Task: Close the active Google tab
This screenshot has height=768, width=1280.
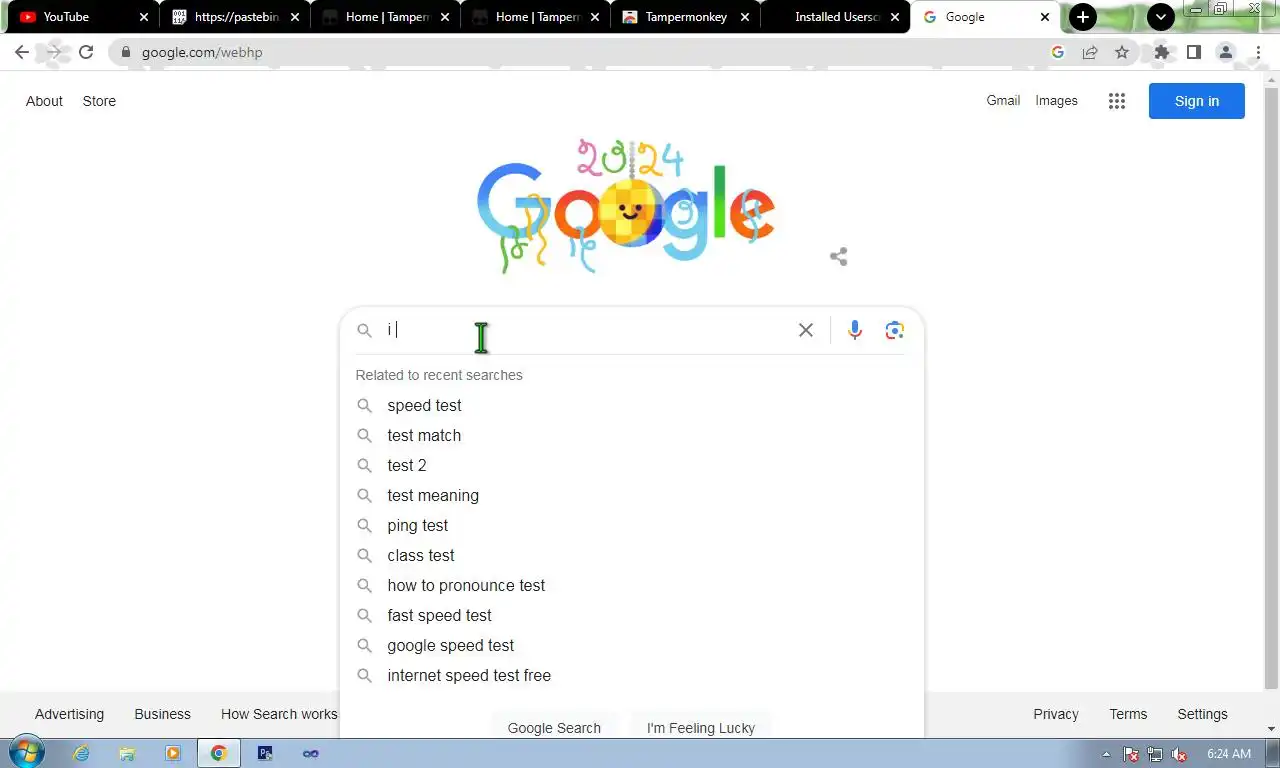Action: [1045, 17]
